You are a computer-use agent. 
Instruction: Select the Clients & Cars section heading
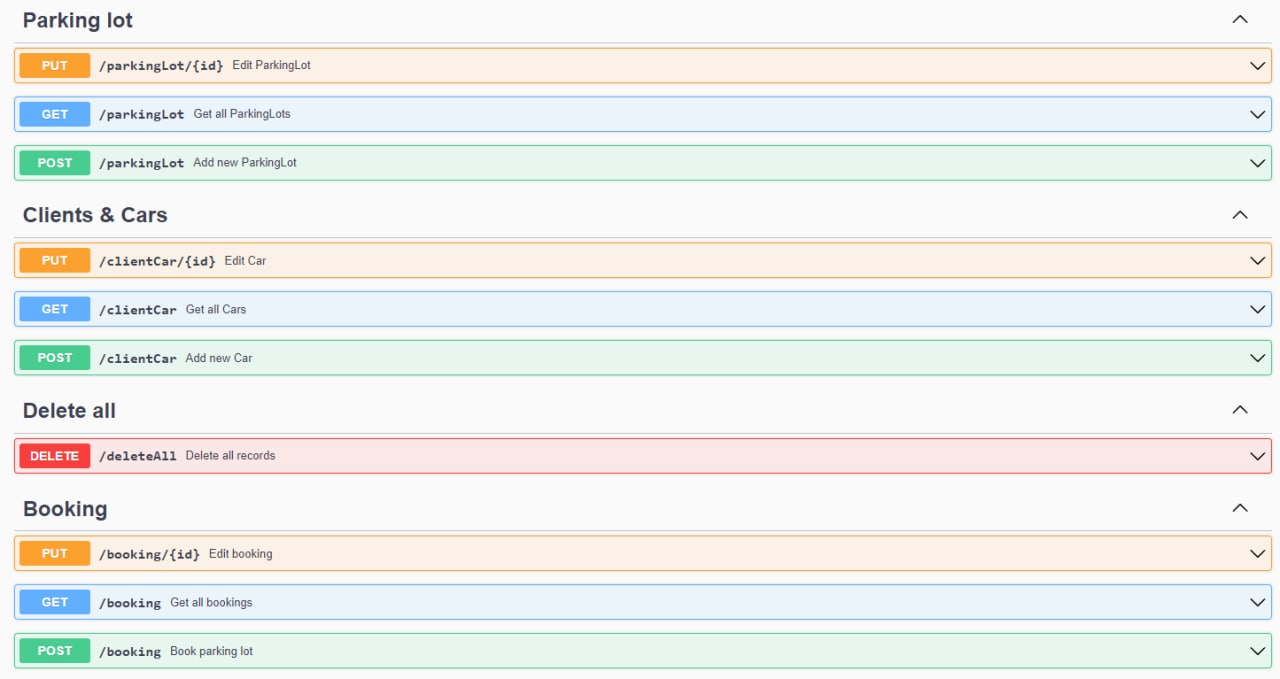coord(95,215)
